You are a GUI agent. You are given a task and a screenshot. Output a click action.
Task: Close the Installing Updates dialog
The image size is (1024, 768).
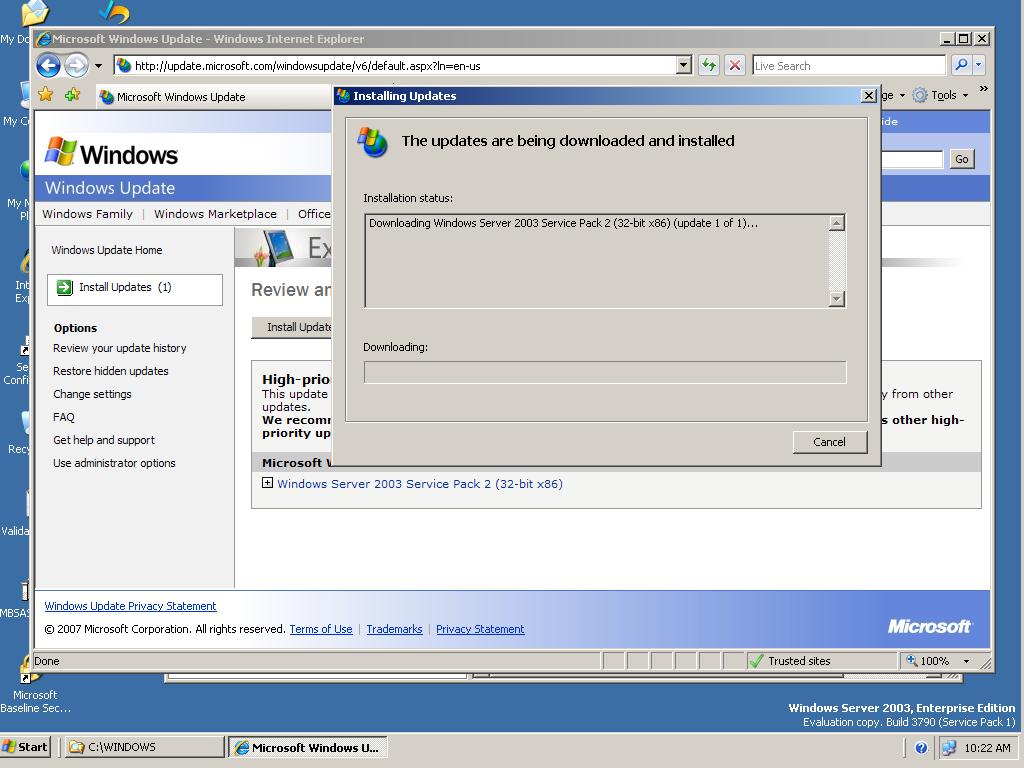(869, 96)
